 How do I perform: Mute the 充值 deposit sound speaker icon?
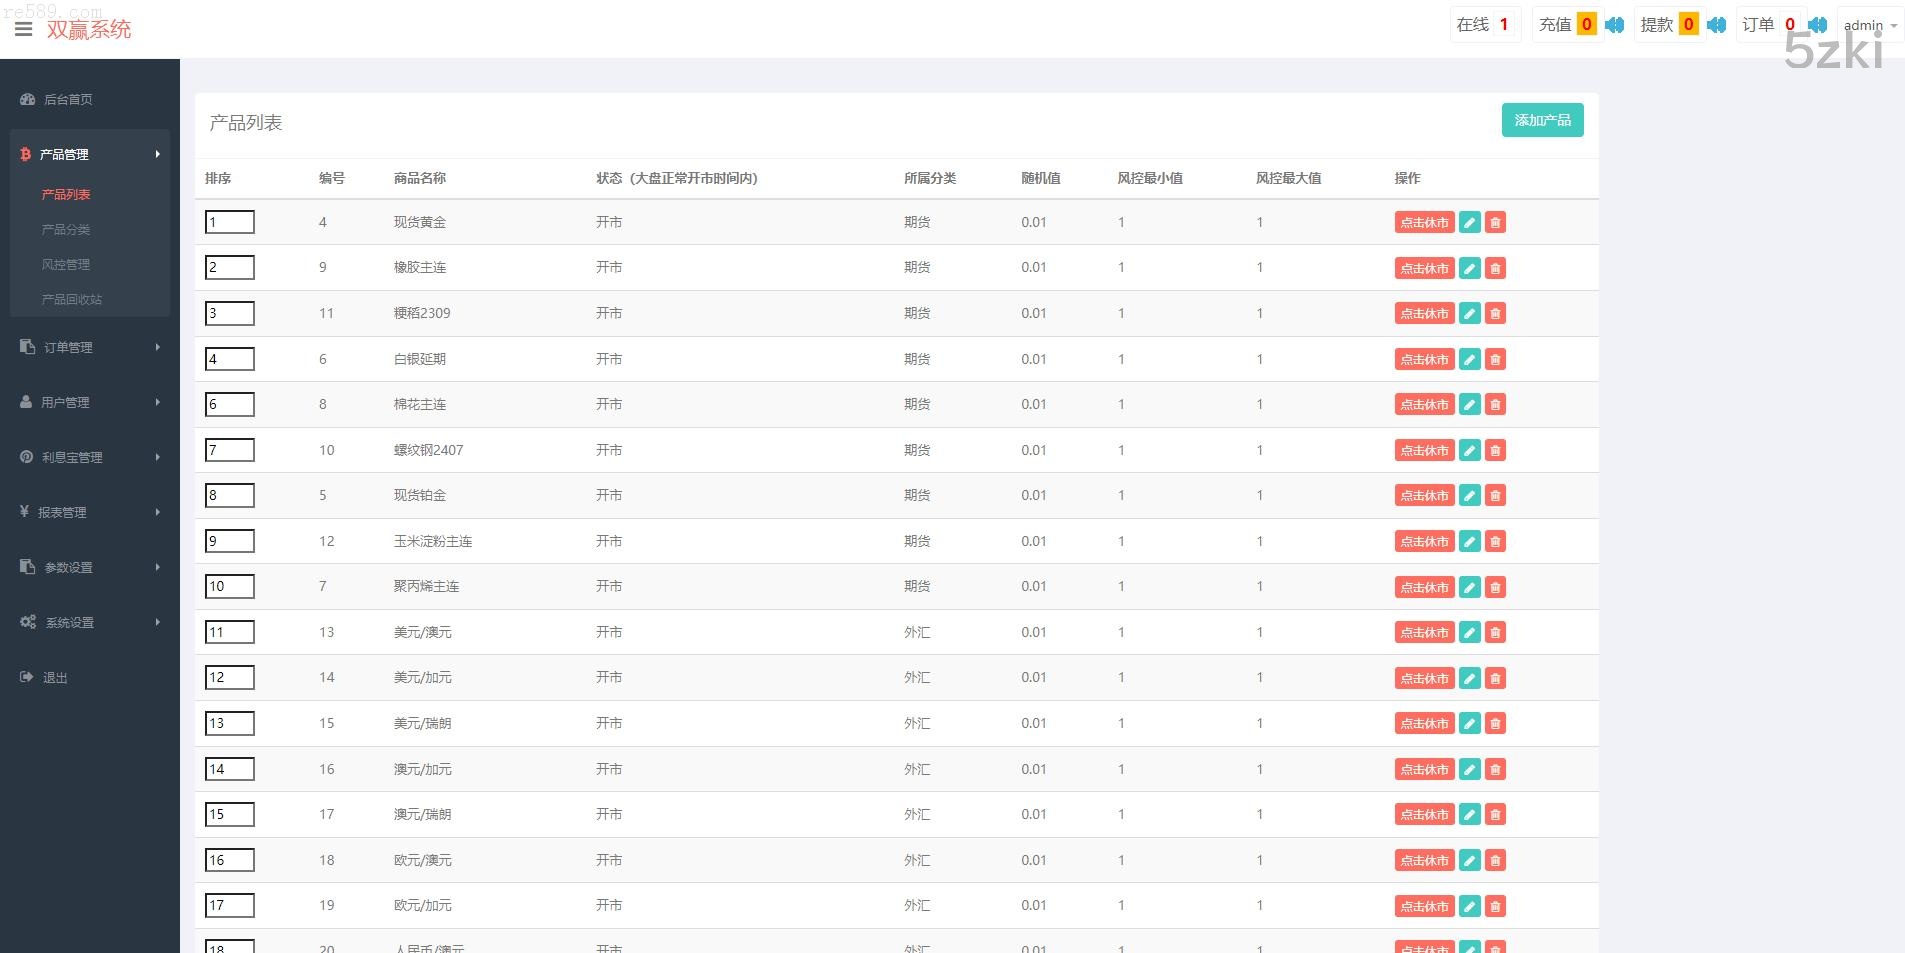pyautogui.click(x=1615, y=25)
